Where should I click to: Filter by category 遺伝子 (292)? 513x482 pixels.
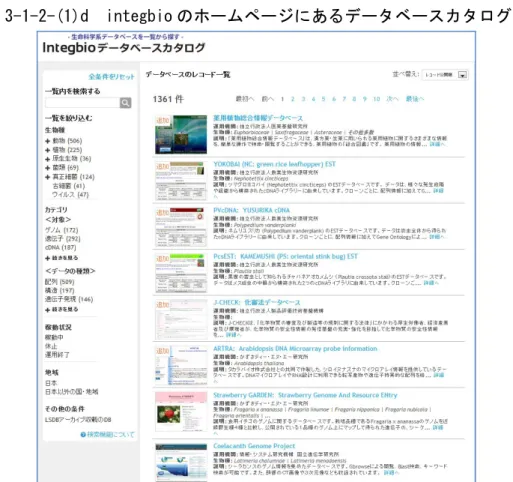pos(63,239)
